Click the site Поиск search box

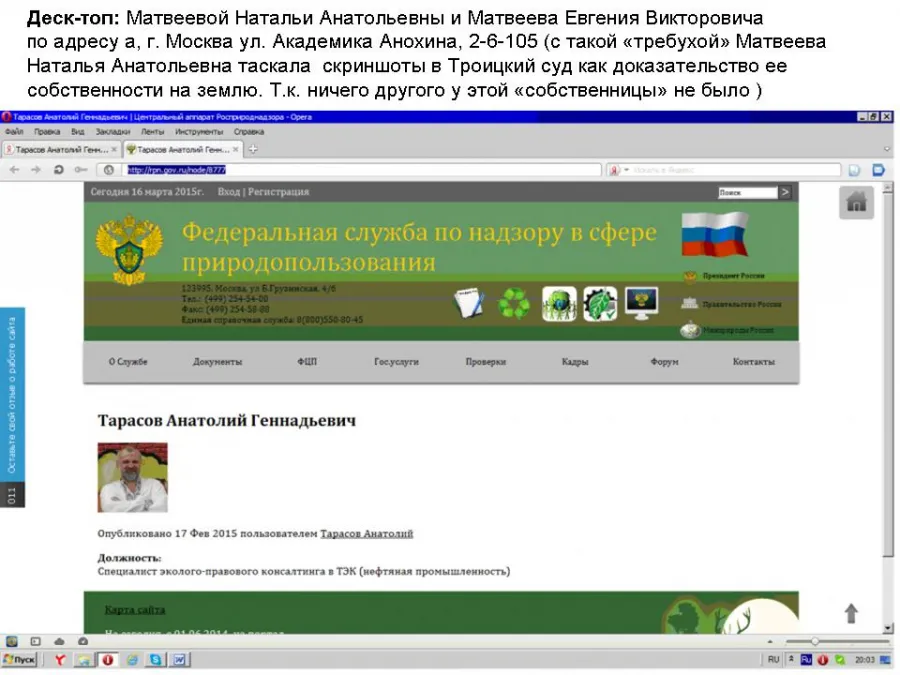click(747, 193)
